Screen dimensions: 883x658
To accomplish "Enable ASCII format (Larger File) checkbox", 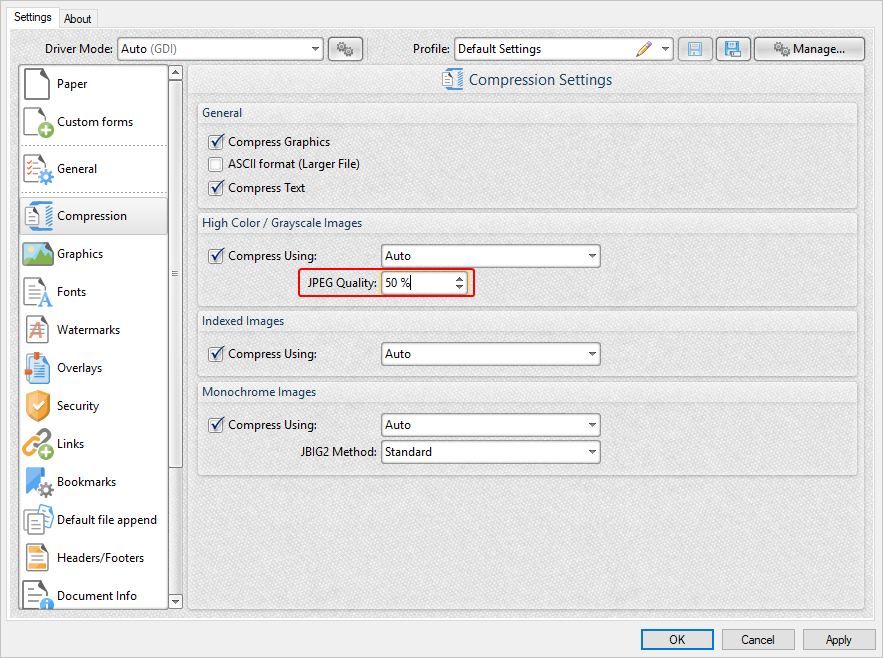I will point(215,164).
